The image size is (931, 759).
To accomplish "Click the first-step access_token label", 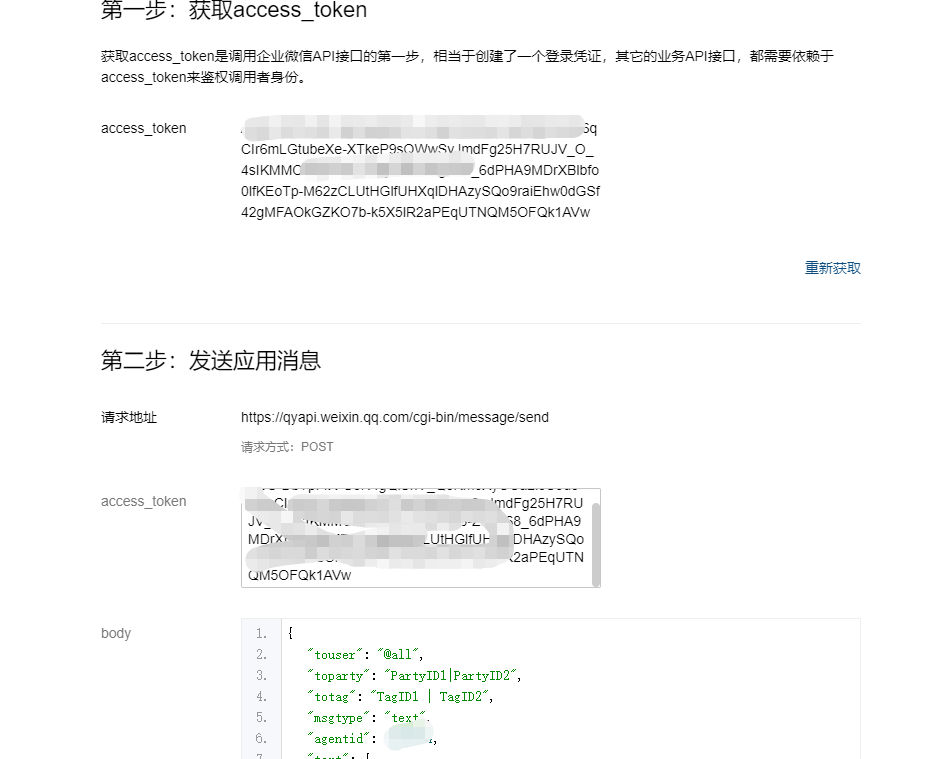I will [x=144, y=128].
